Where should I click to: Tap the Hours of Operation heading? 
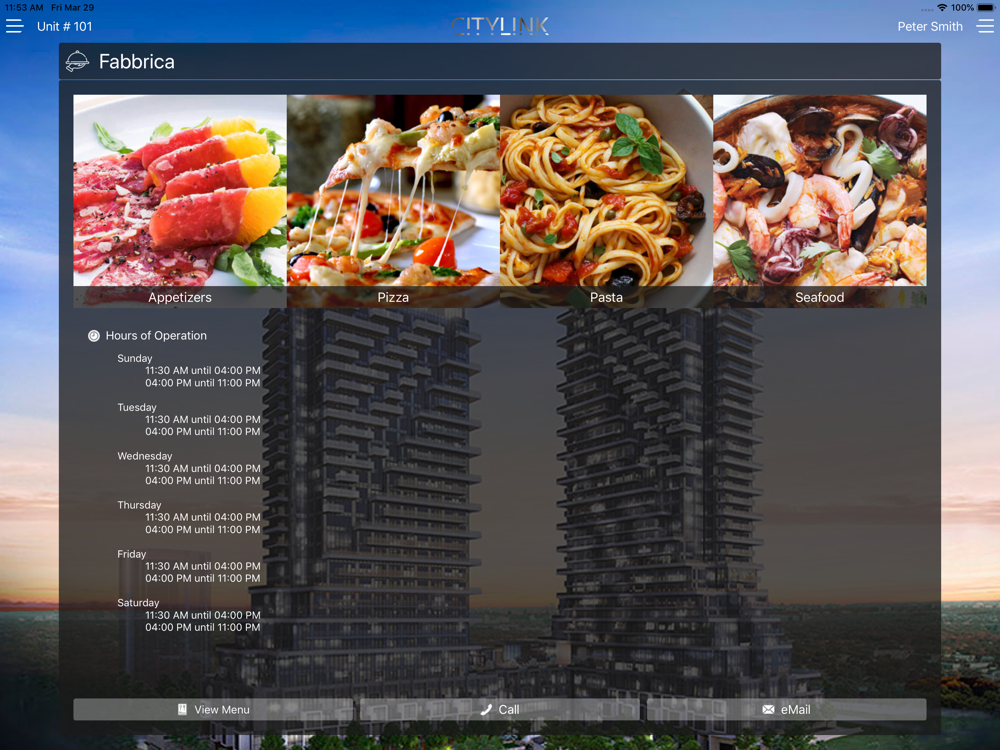(156, 335)
